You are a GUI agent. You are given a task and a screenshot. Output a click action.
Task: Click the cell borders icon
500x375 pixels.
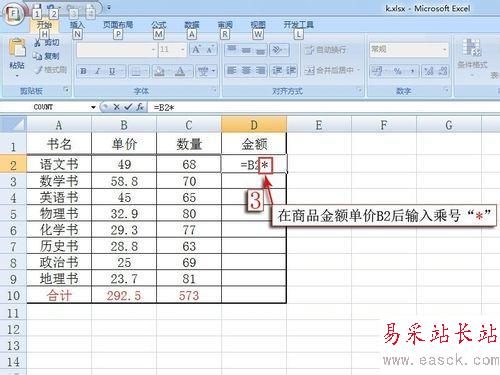pyautogui.click(x=136, y=71)
